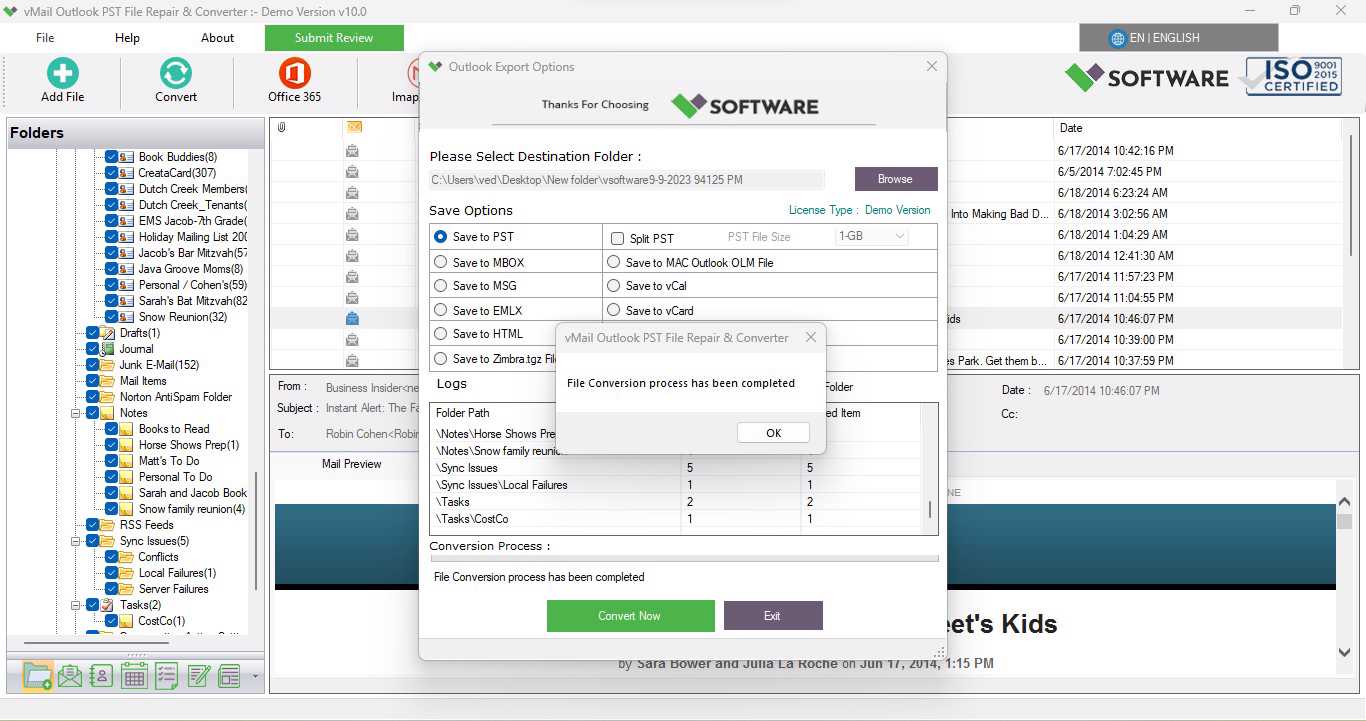Select Save to MAC Outlook OLM File option

614,262
